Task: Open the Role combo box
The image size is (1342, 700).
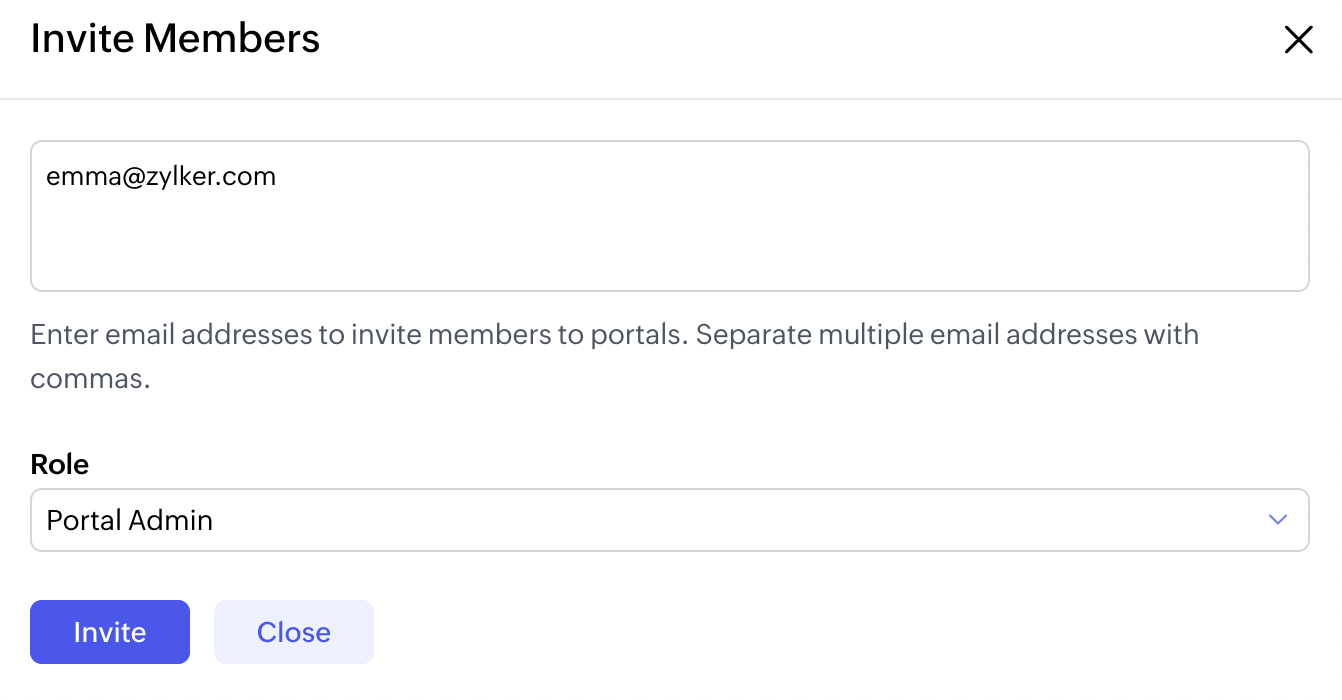Action: click(x=669, y=520)
